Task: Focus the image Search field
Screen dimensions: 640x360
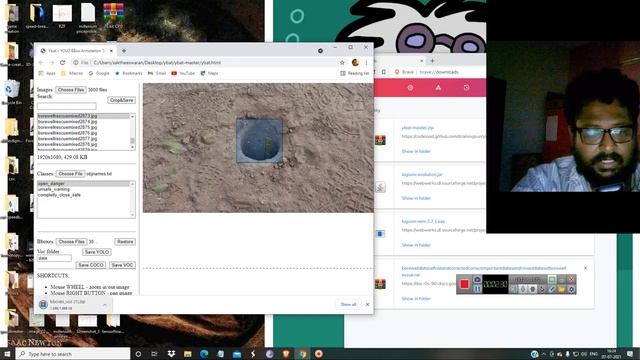Action: 67,106
